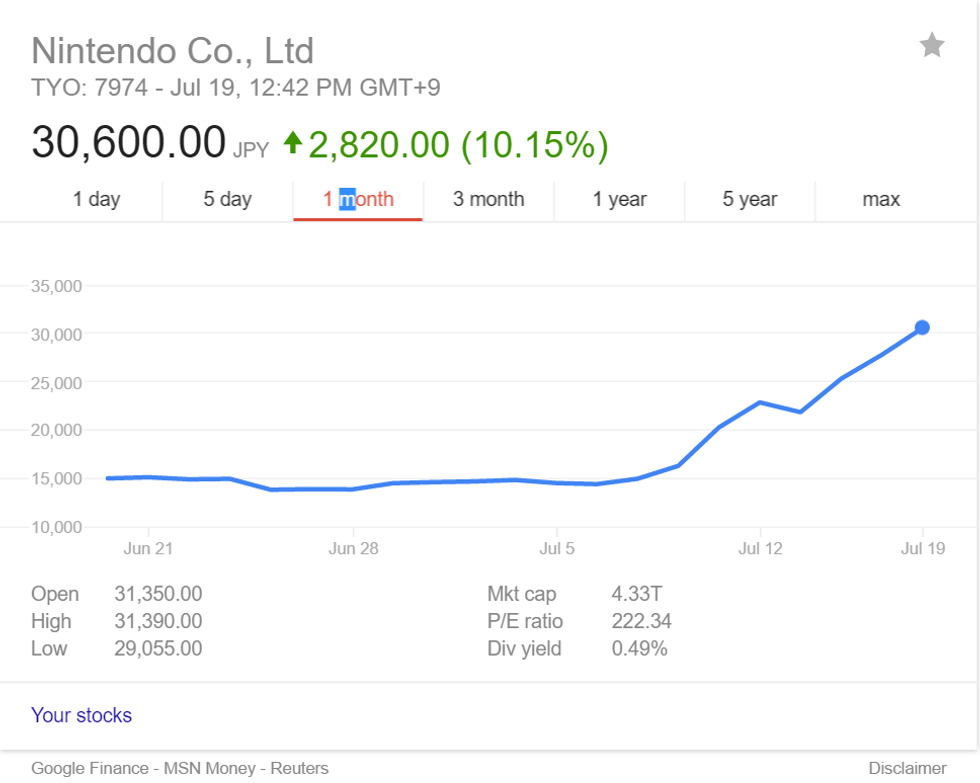980x783 pixels.
Task: Open the Your stocks link
Action: [x=81, y=715]
